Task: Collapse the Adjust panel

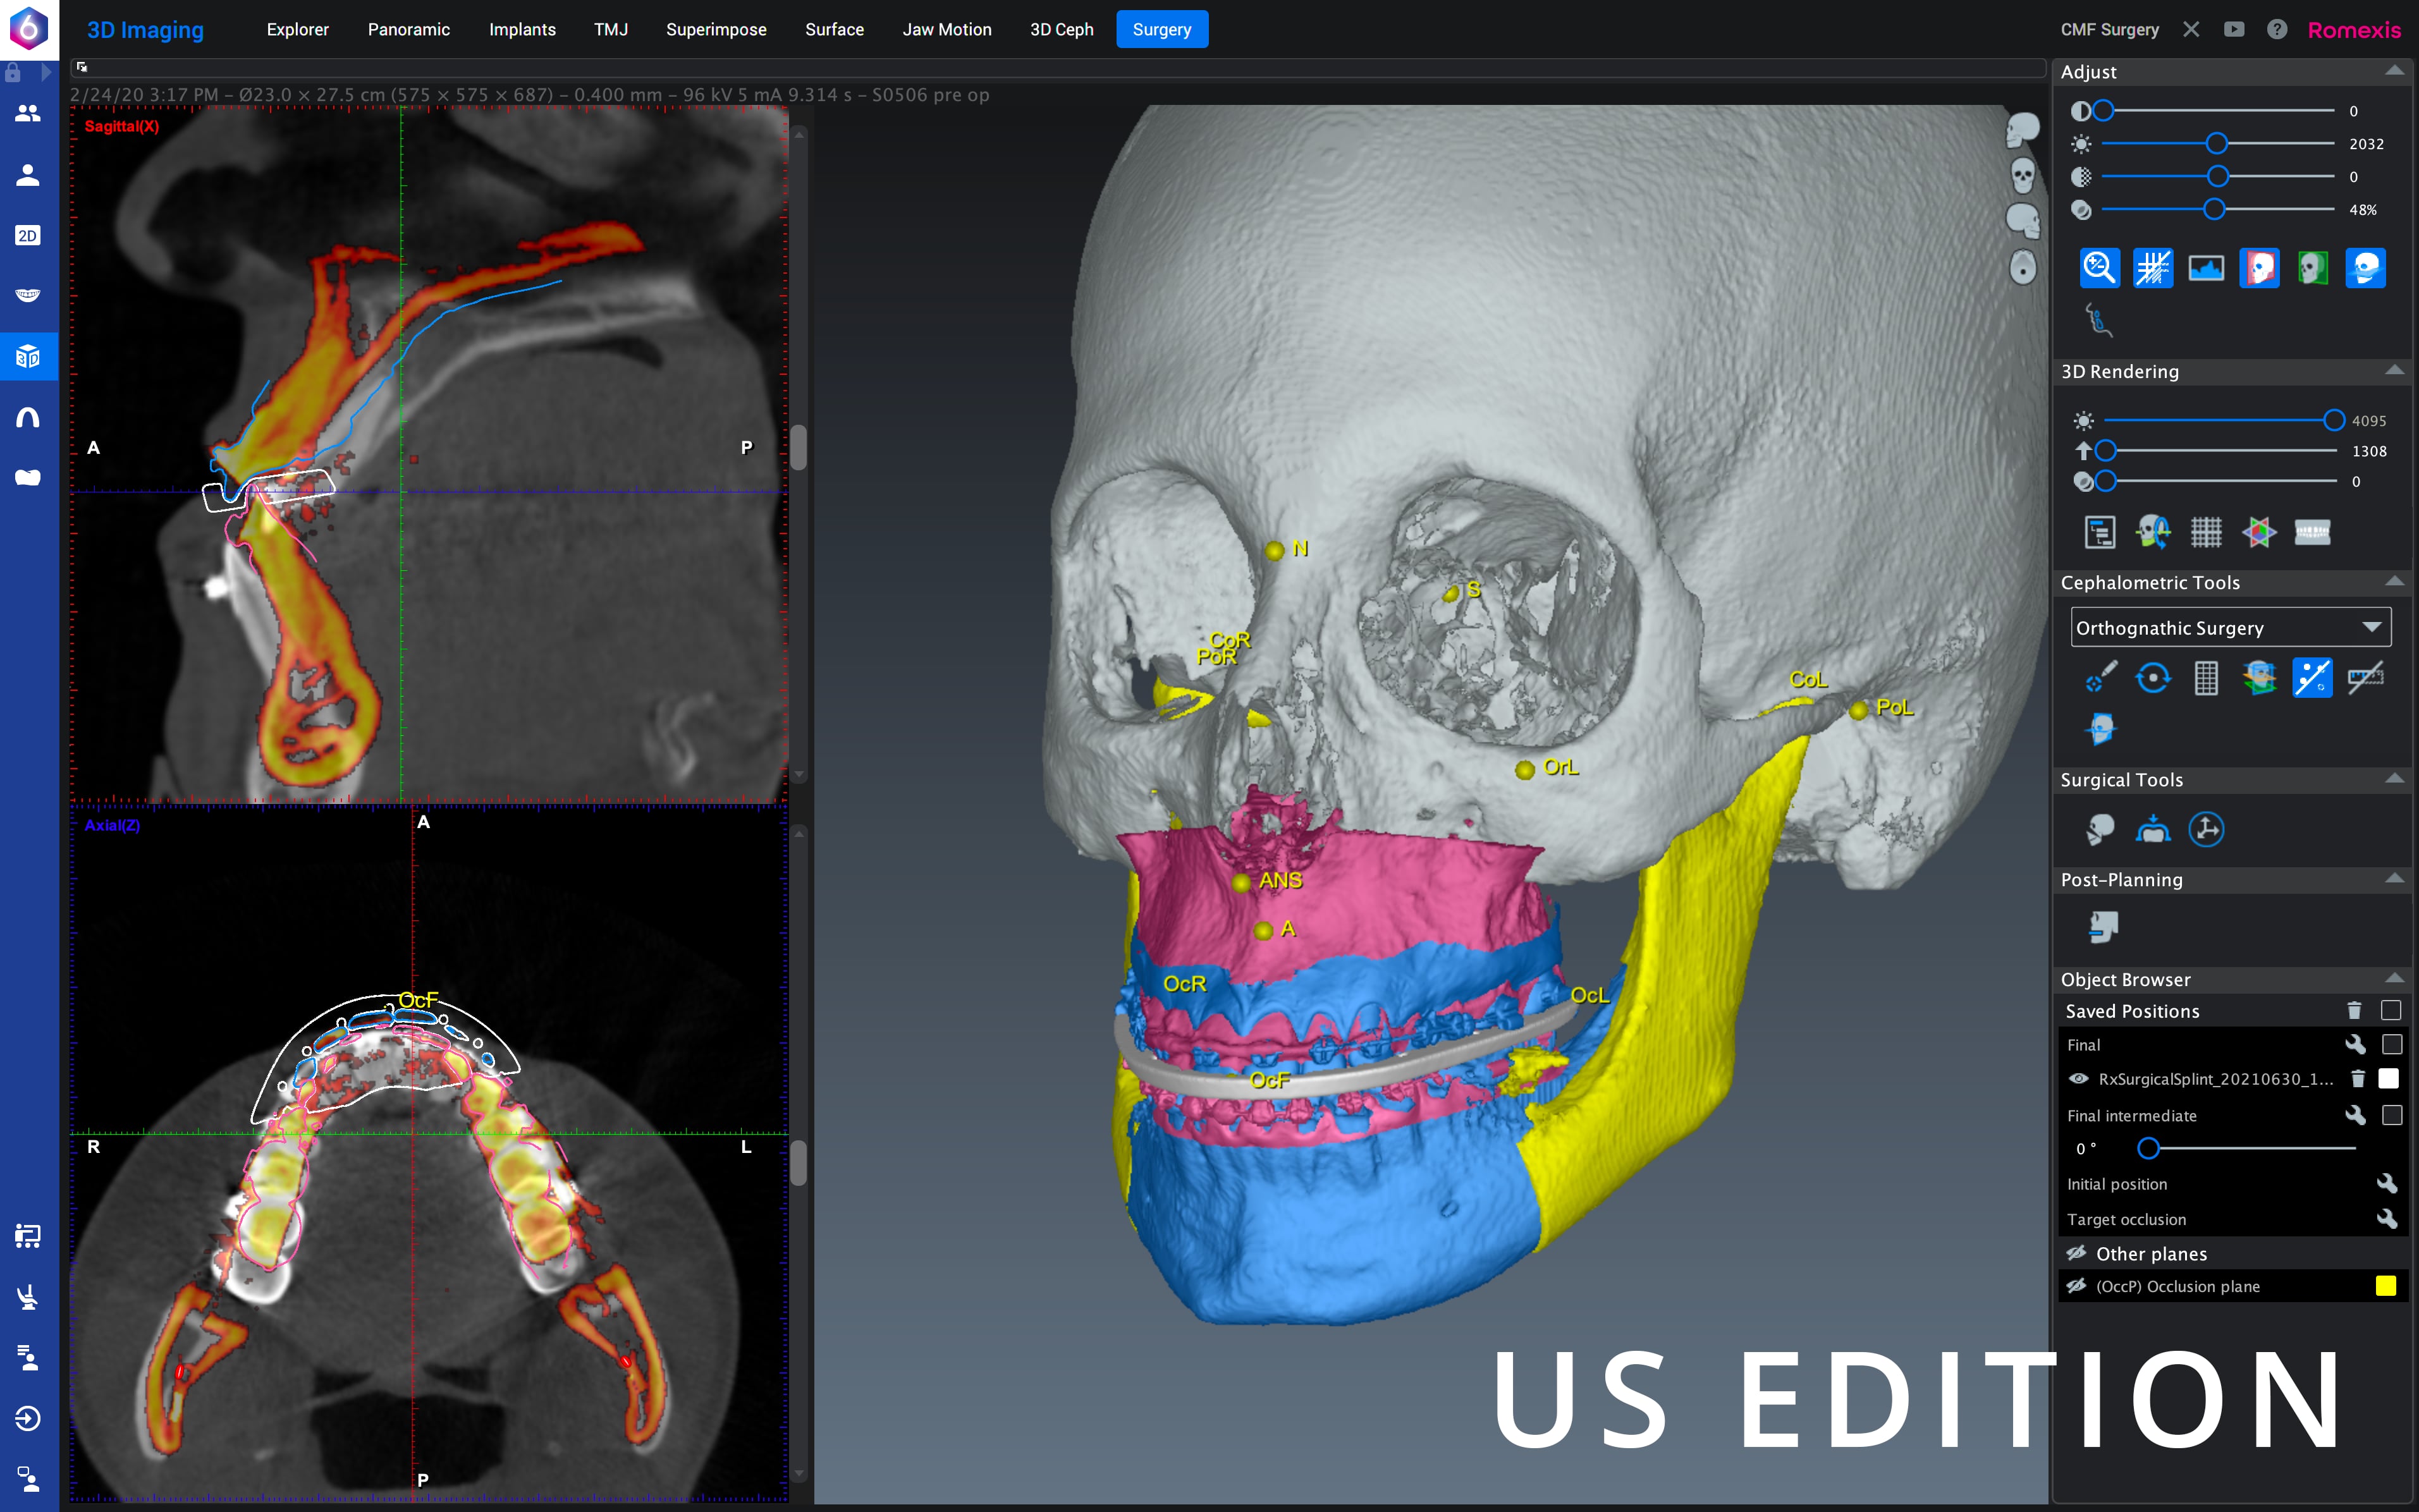Action: click(2394, 71)
